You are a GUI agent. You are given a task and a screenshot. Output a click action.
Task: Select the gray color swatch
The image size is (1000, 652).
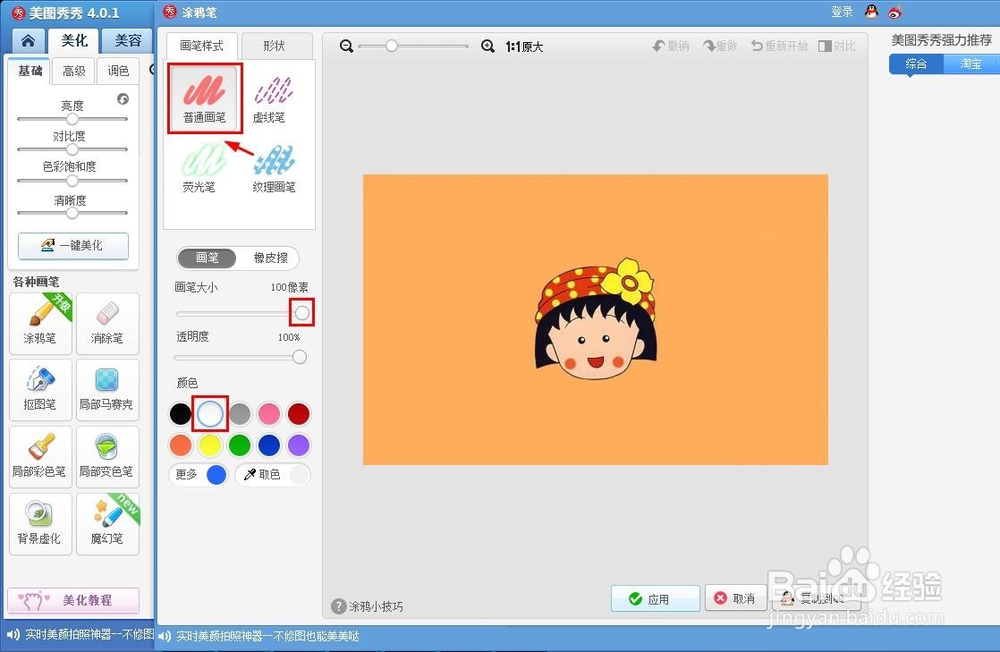click(x=240, y=414)
